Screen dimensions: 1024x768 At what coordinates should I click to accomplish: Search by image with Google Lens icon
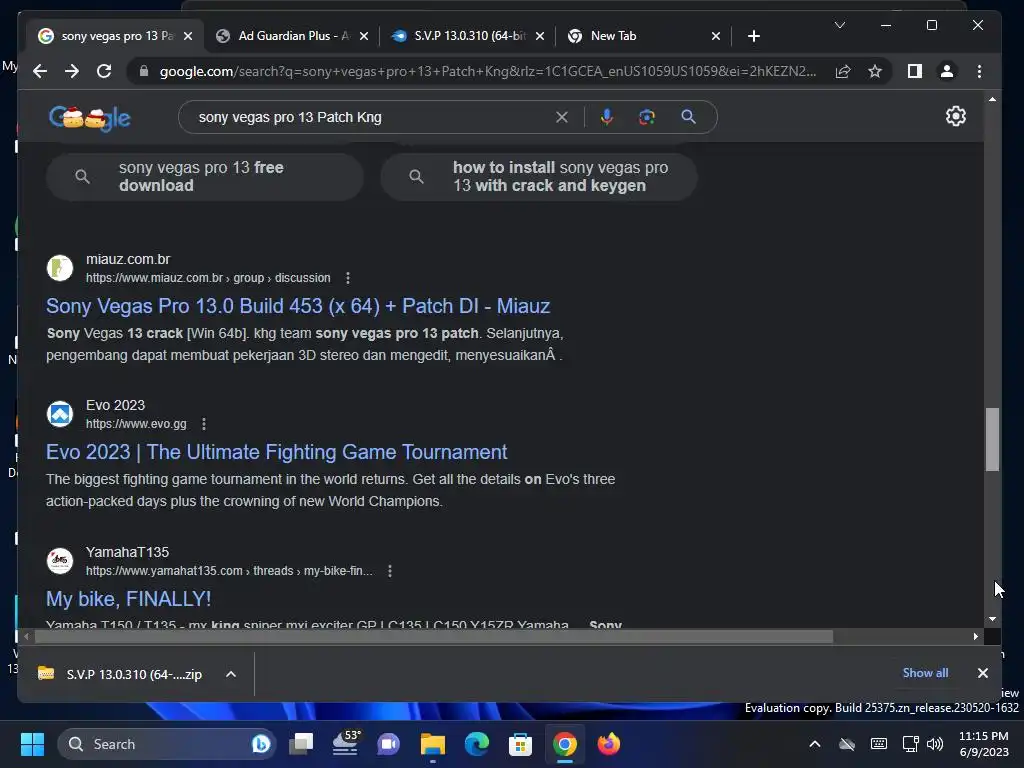point(647,117)
